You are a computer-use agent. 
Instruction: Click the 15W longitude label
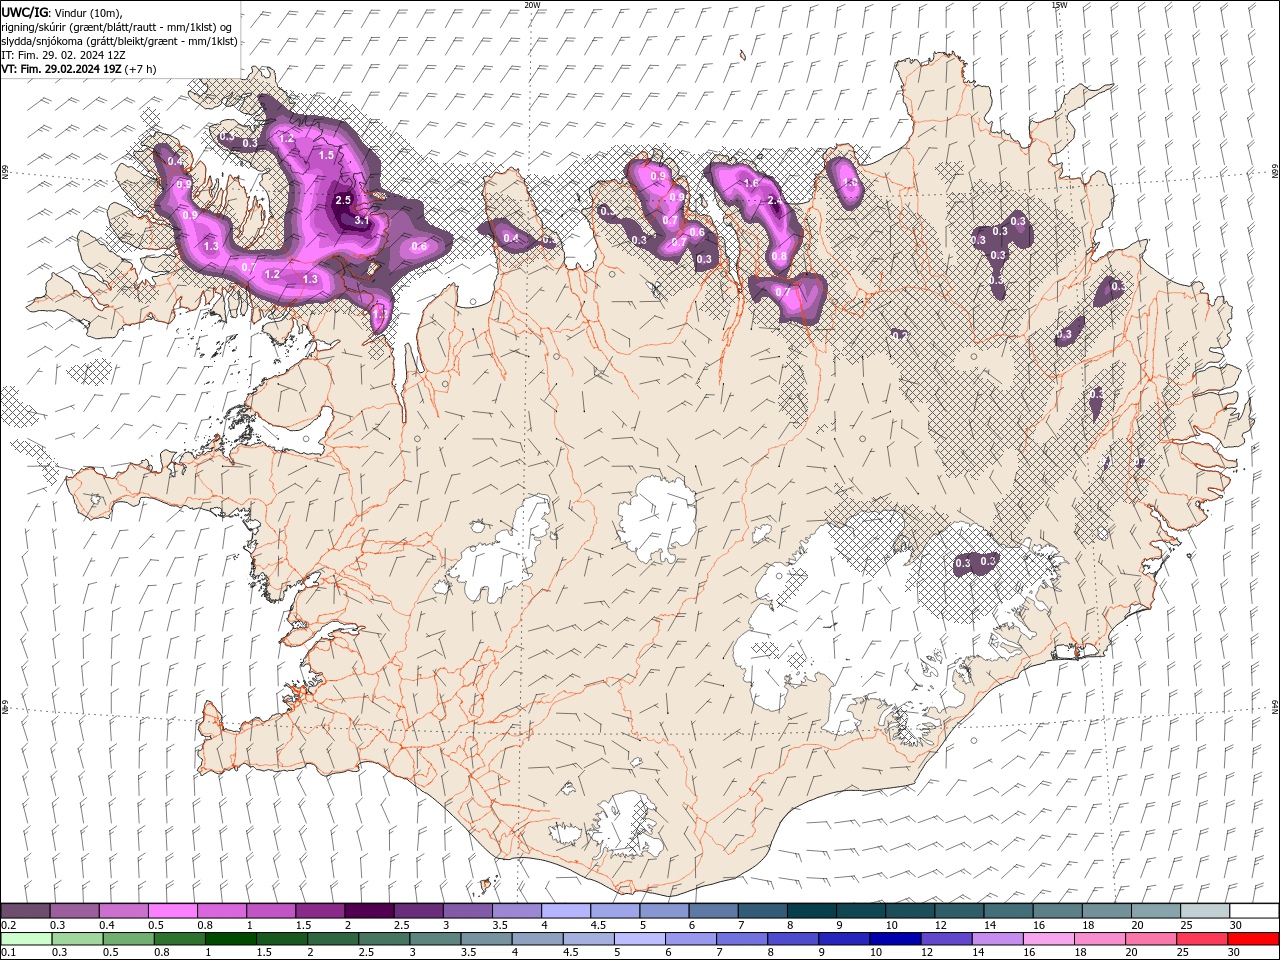(x=1059, y=5)
